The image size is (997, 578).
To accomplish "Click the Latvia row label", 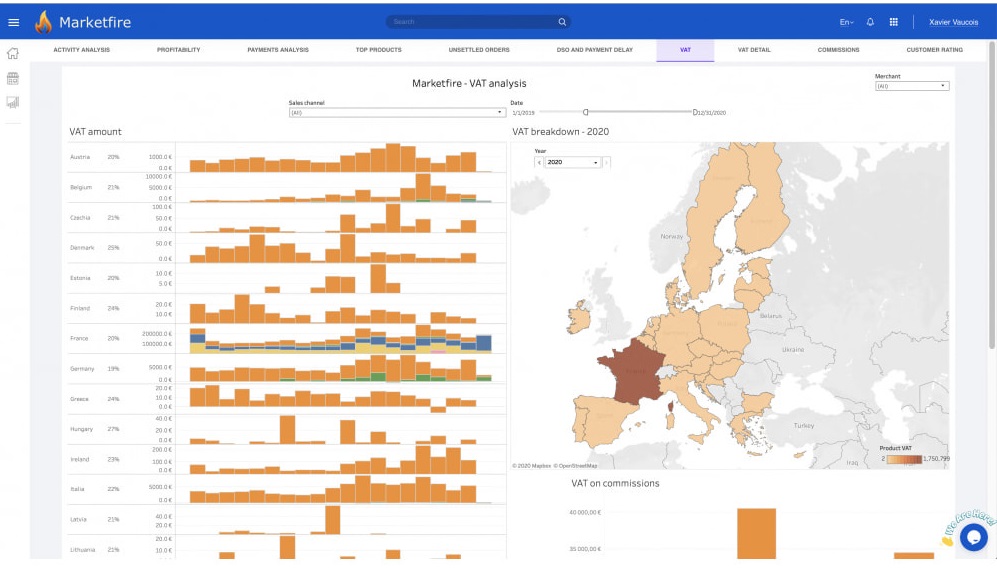I will [78, 520].
